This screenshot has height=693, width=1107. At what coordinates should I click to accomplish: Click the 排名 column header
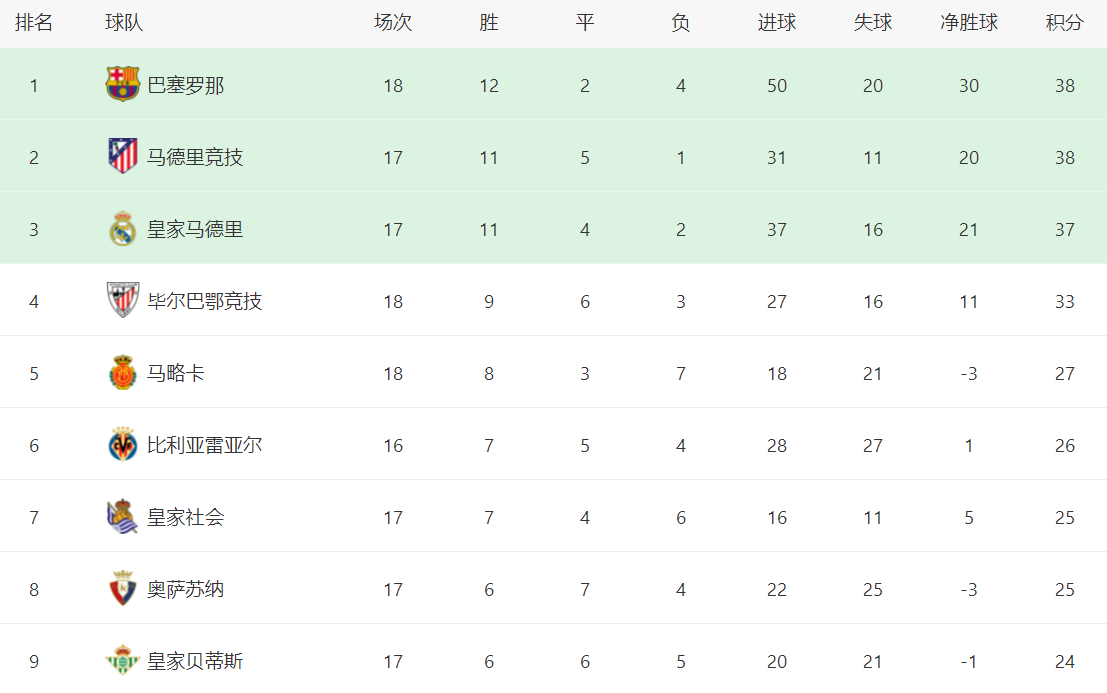[34, 23]
